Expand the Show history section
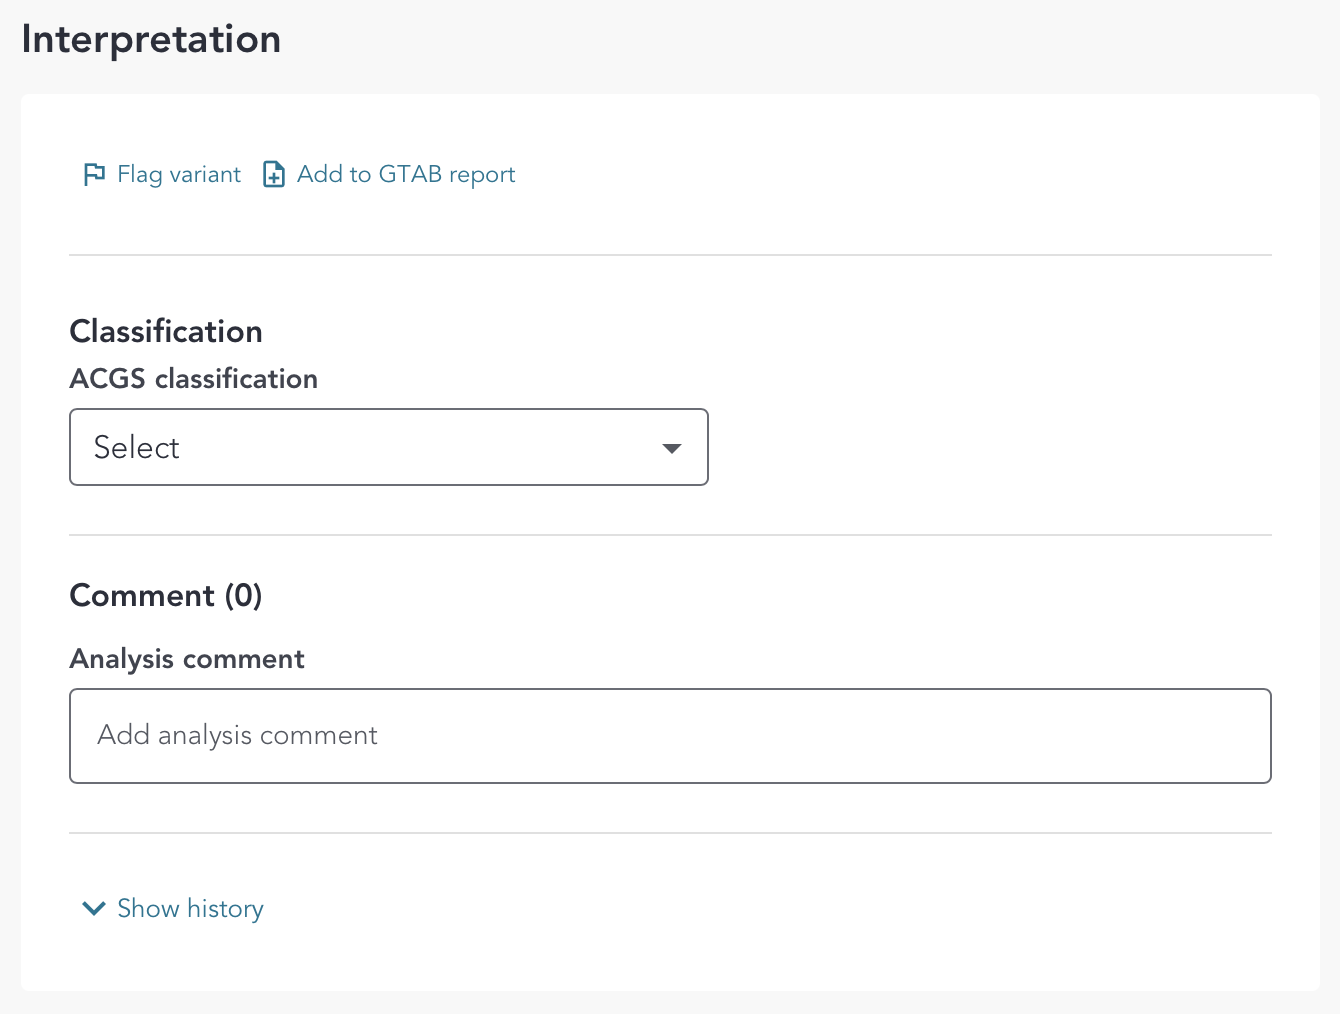The width and height of the screenshot is (1340, 1014). coord(190,909)
